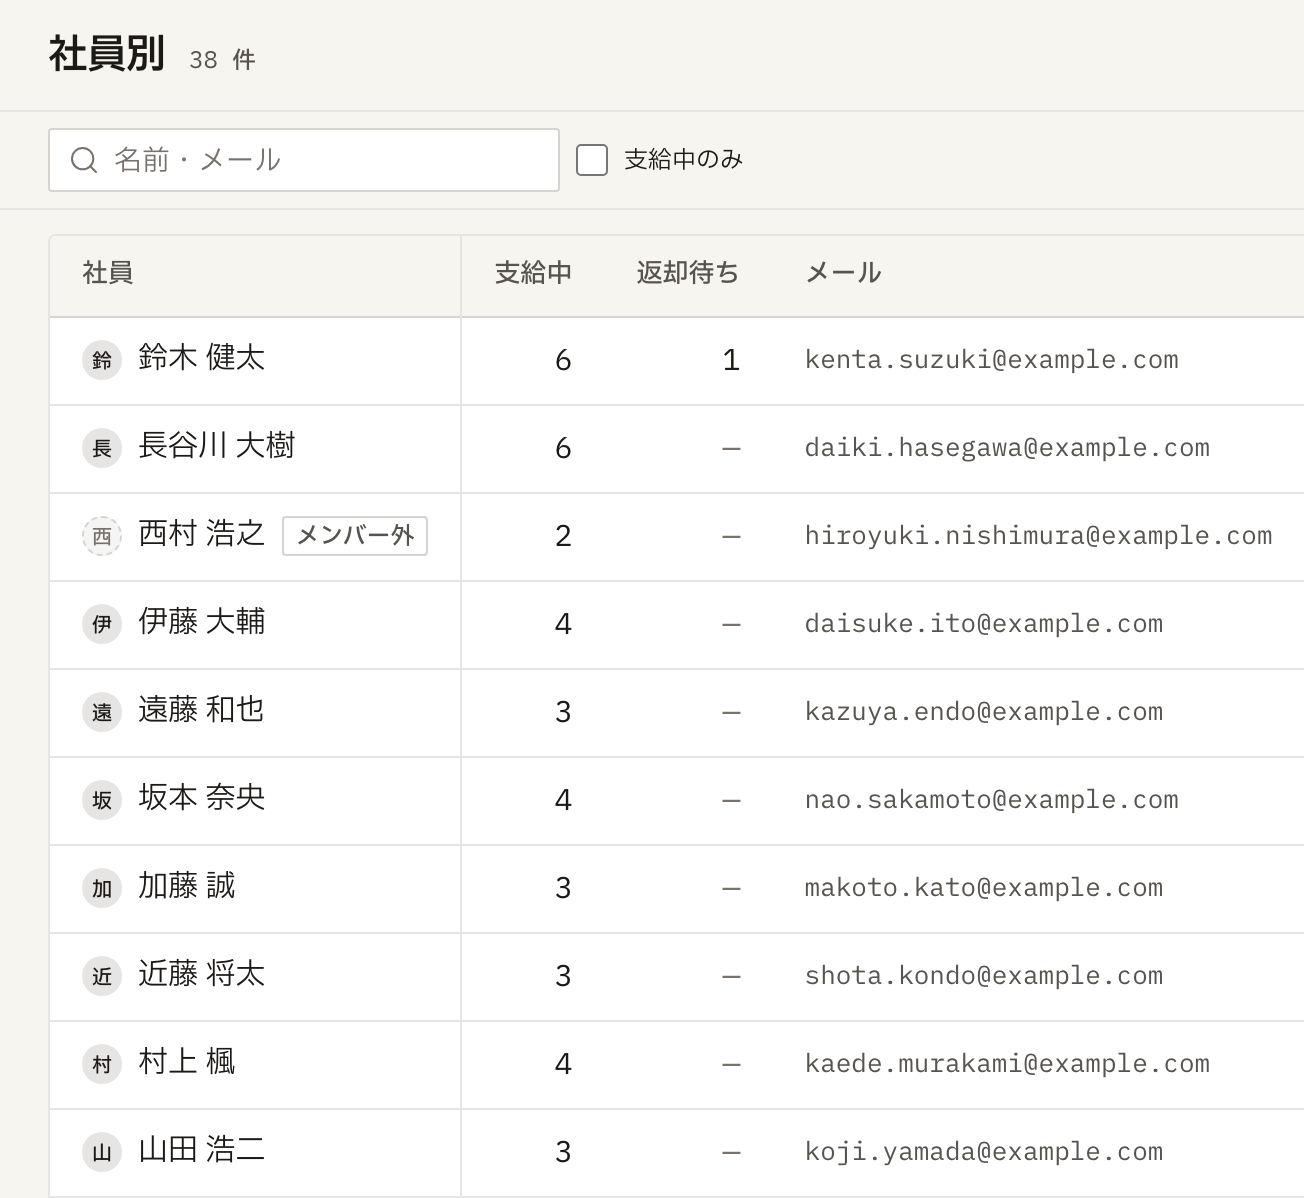Focus the 名前・メール search field
The height and width of the screenshot is (1198, 1304).
click(304, 160)
